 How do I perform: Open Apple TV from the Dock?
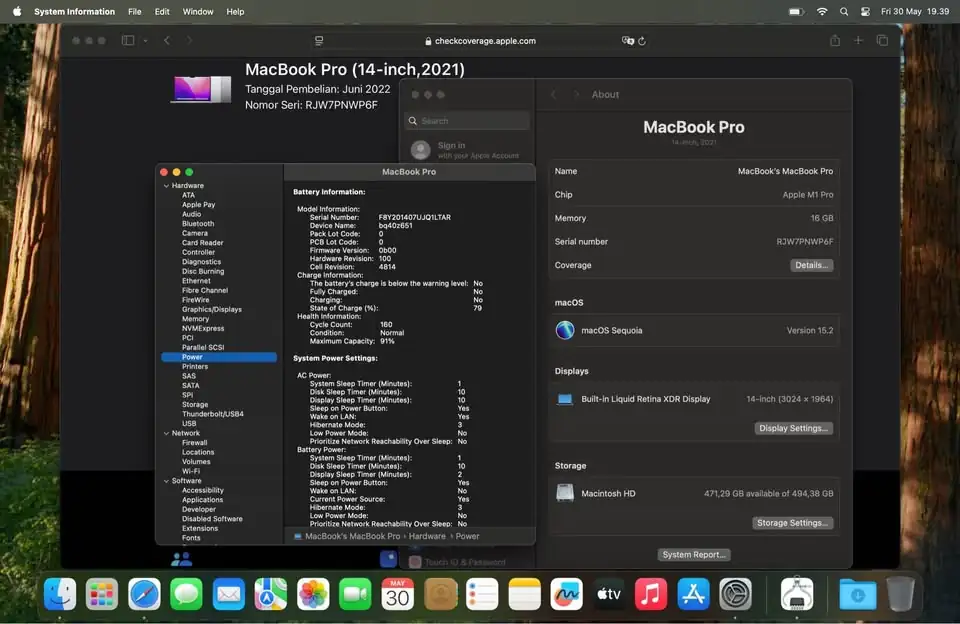point(609,594)
